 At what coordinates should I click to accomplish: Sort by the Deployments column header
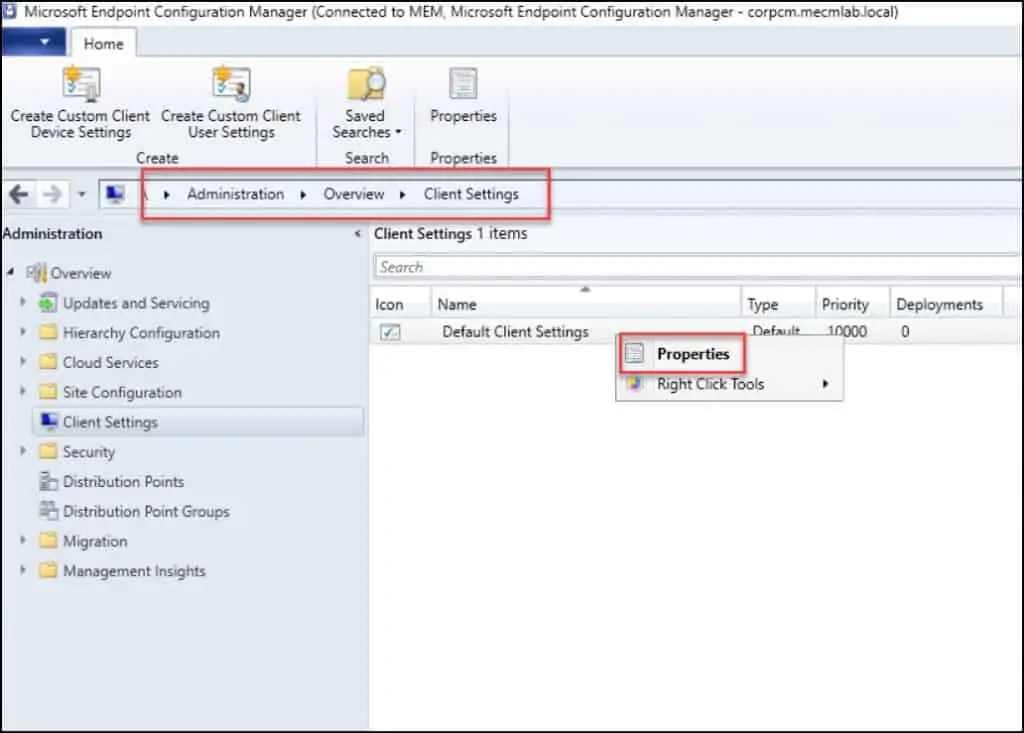(946, 304)
